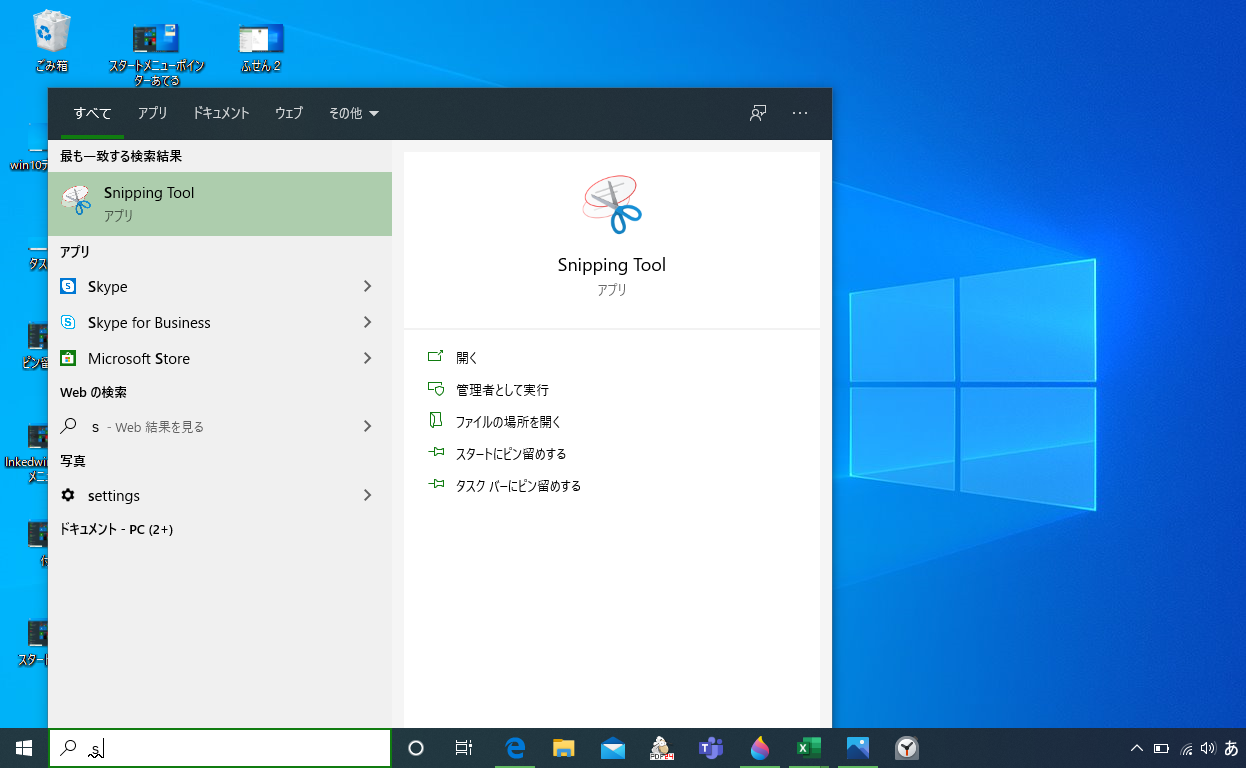Open Excel from the taskbar
This screenshot has width=1246, height=768.
pos(809,748)
